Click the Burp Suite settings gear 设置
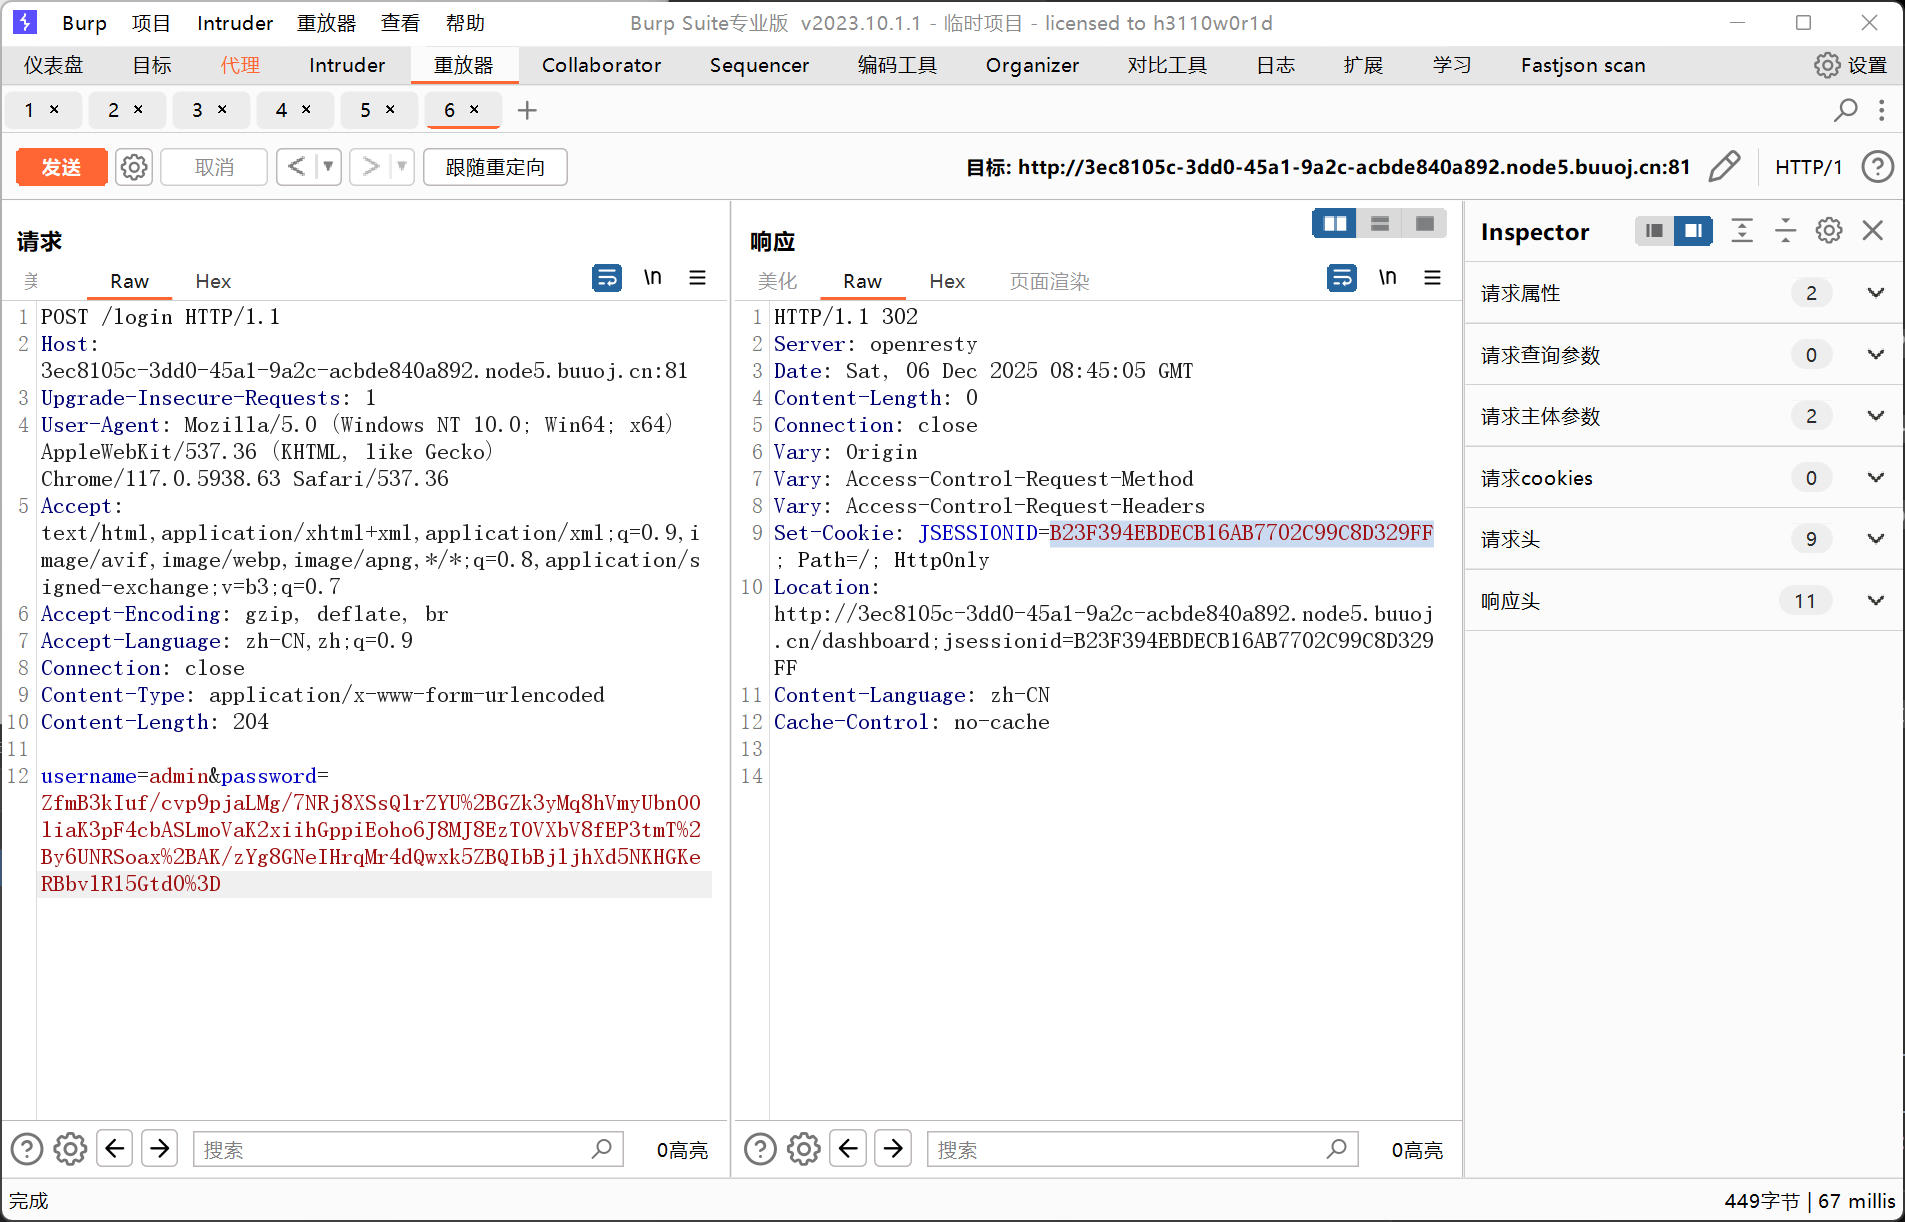The width and height of the screenshot is (1905, 1222). tap(1850, 65)
